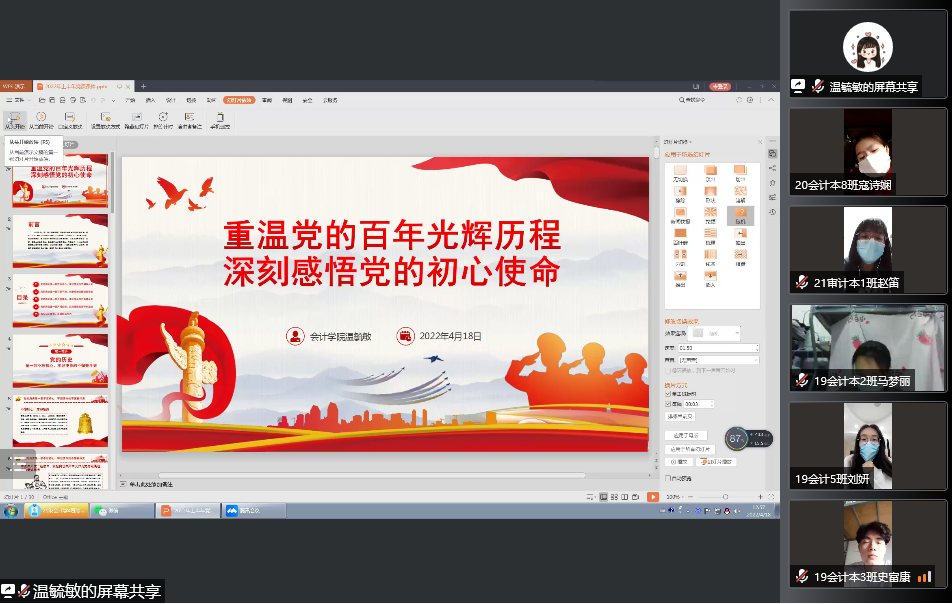The image size is (952, 604).
Task: Open Tencent Meeting from the Windows taskbar
Action: click(240, 511)
